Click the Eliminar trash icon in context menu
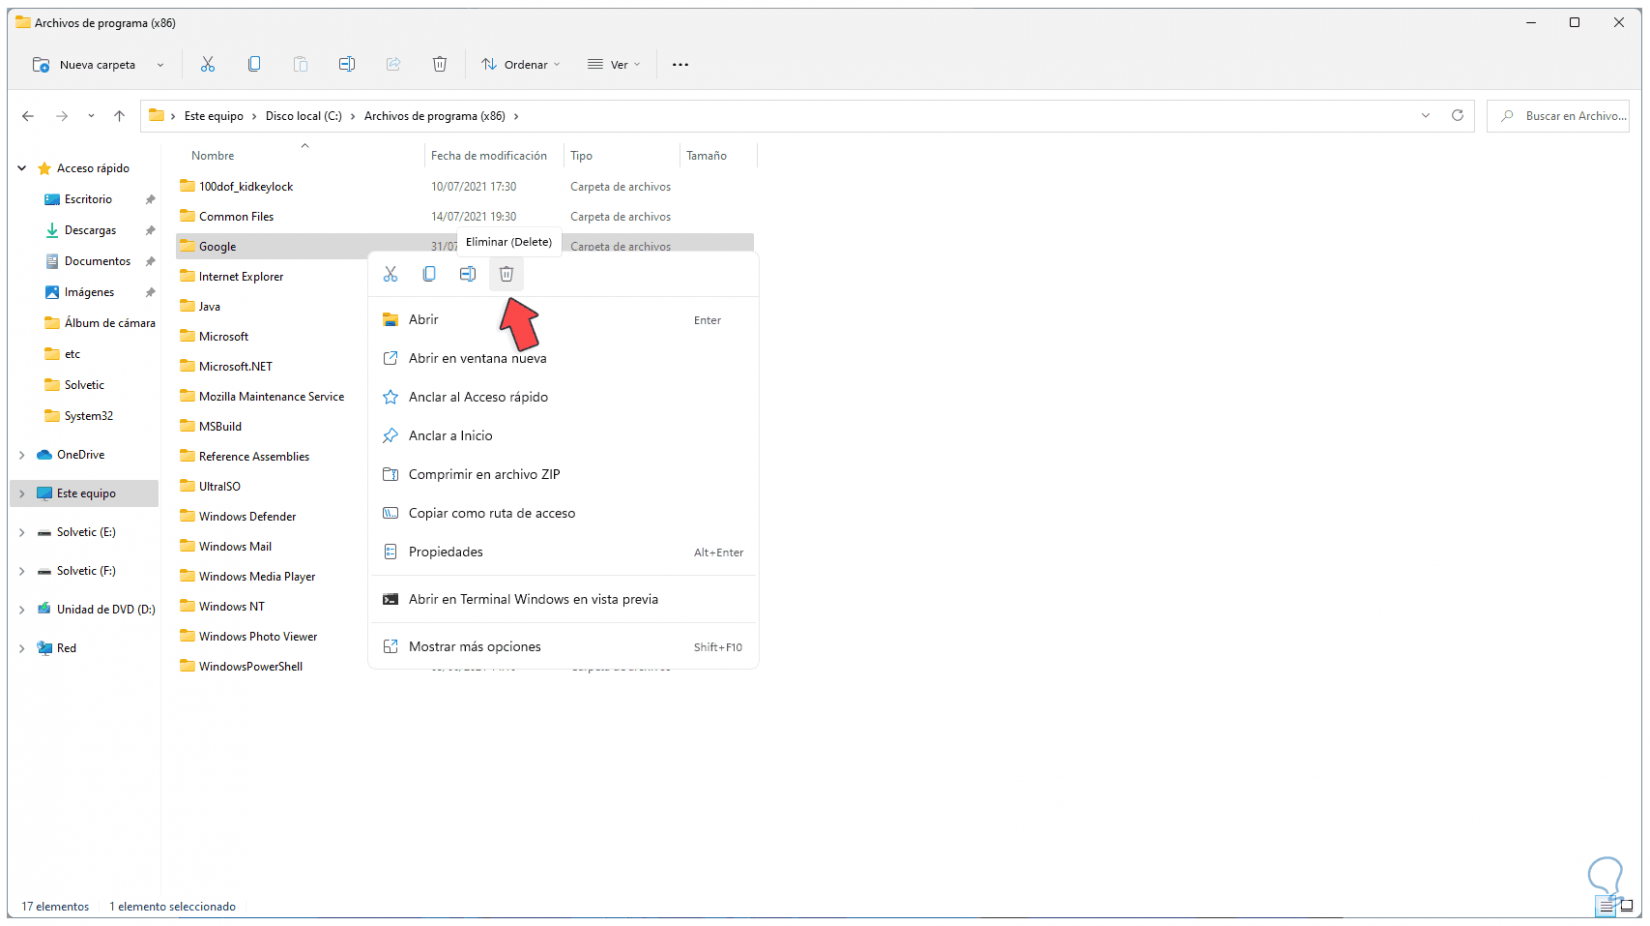 point(506,274)
